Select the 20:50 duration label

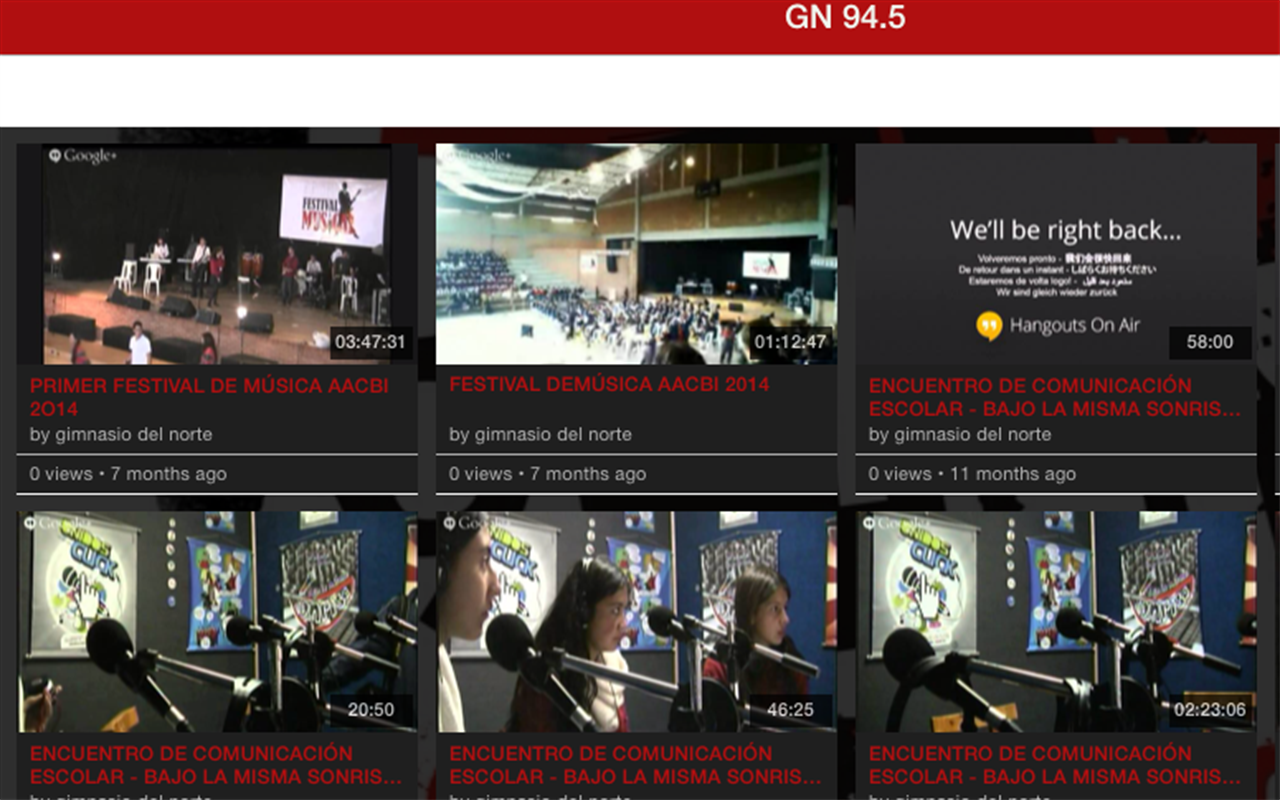point(370,710)
